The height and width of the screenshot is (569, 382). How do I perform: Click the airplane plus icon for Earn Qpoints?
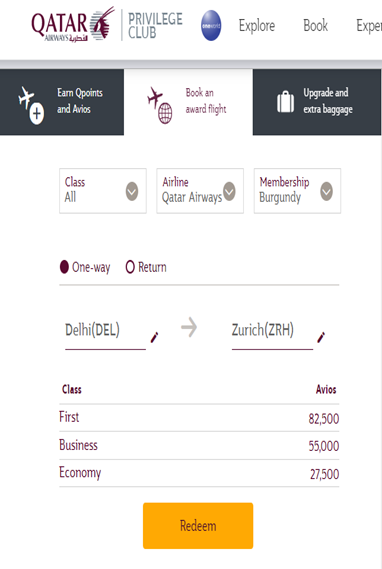[31, 105]
